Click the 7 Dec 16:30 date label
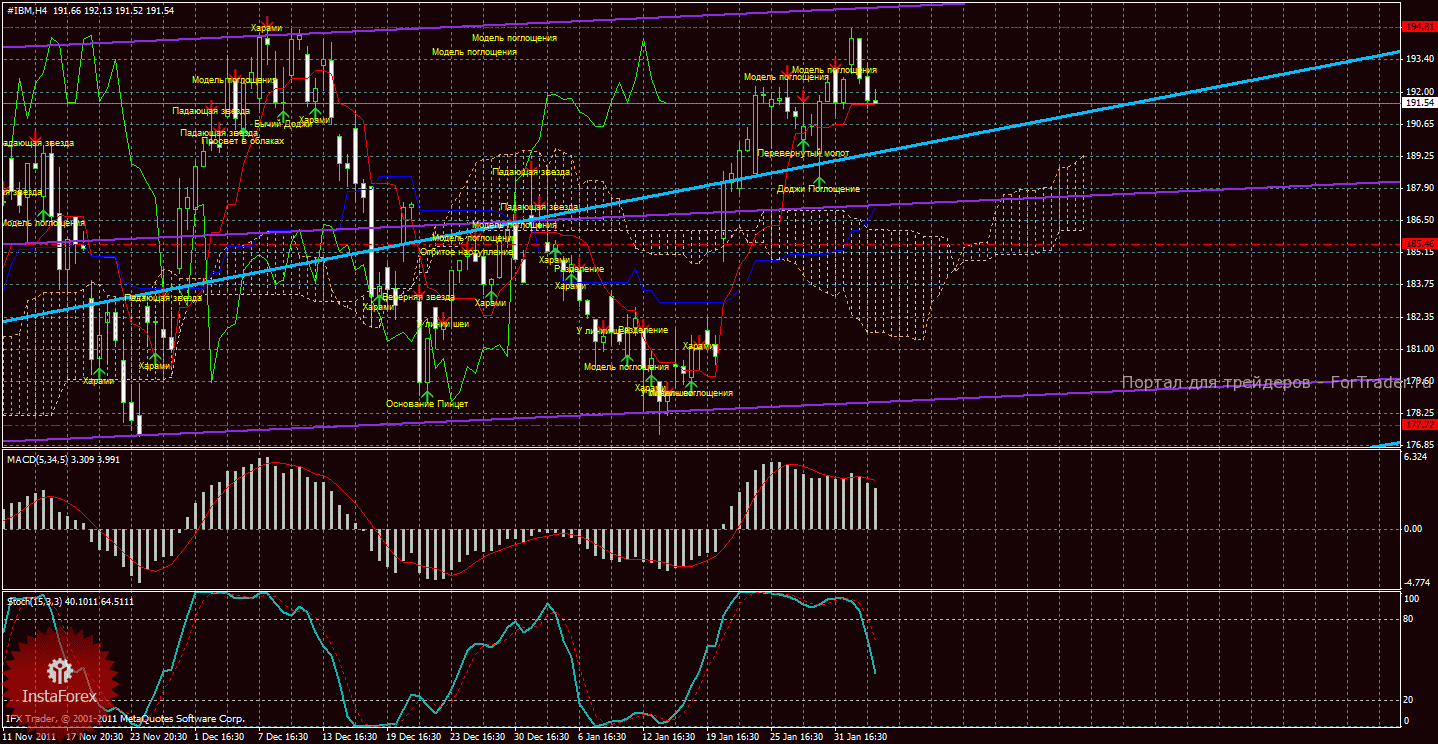 (x=283, y=736)
